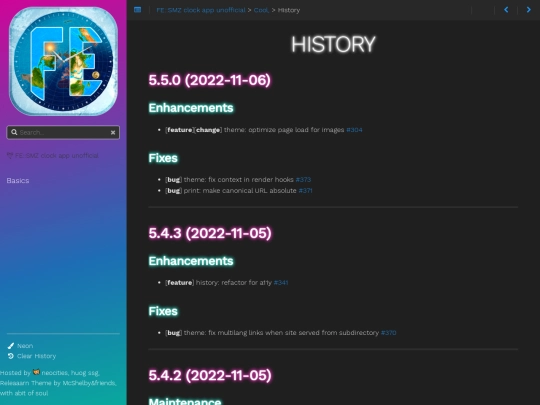540x405 pixels.
Task: Click Enhancements heading under 5.4.3
Action: click(x=191, y=261)
